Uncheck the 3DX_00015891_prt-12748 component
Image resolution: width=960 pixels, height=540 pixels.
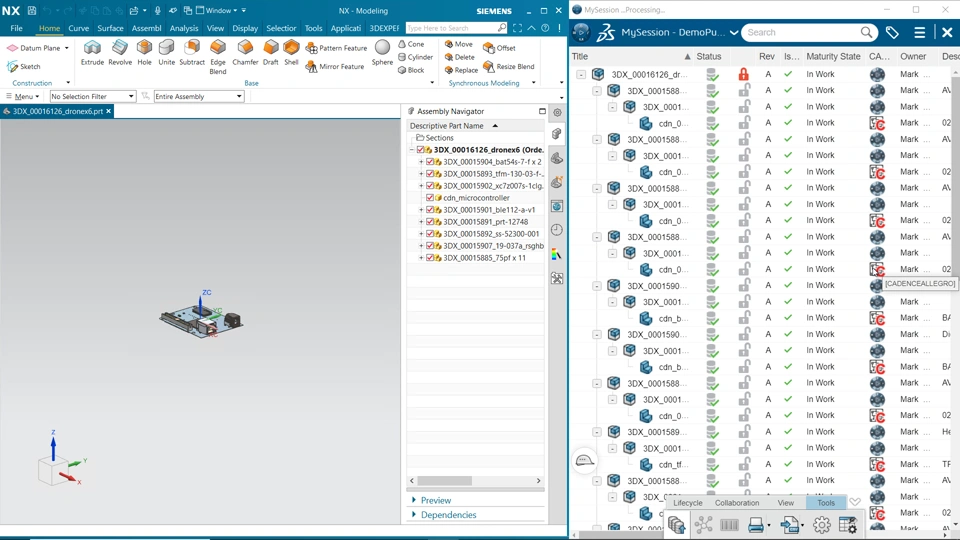tap(430, 222)
